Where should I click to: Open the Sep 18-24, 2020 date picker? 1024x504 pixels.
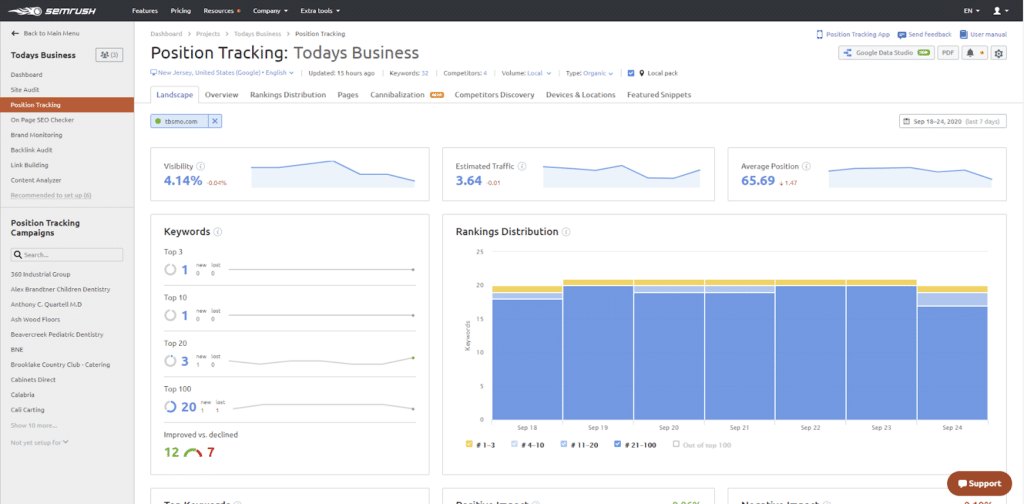953,121
